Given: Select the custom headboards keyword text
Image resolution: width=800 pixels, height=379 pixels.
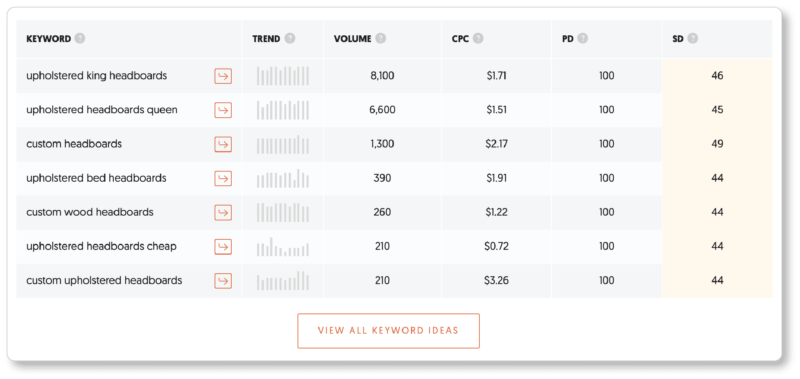Looking at the screenshot, I should point(74,144).
